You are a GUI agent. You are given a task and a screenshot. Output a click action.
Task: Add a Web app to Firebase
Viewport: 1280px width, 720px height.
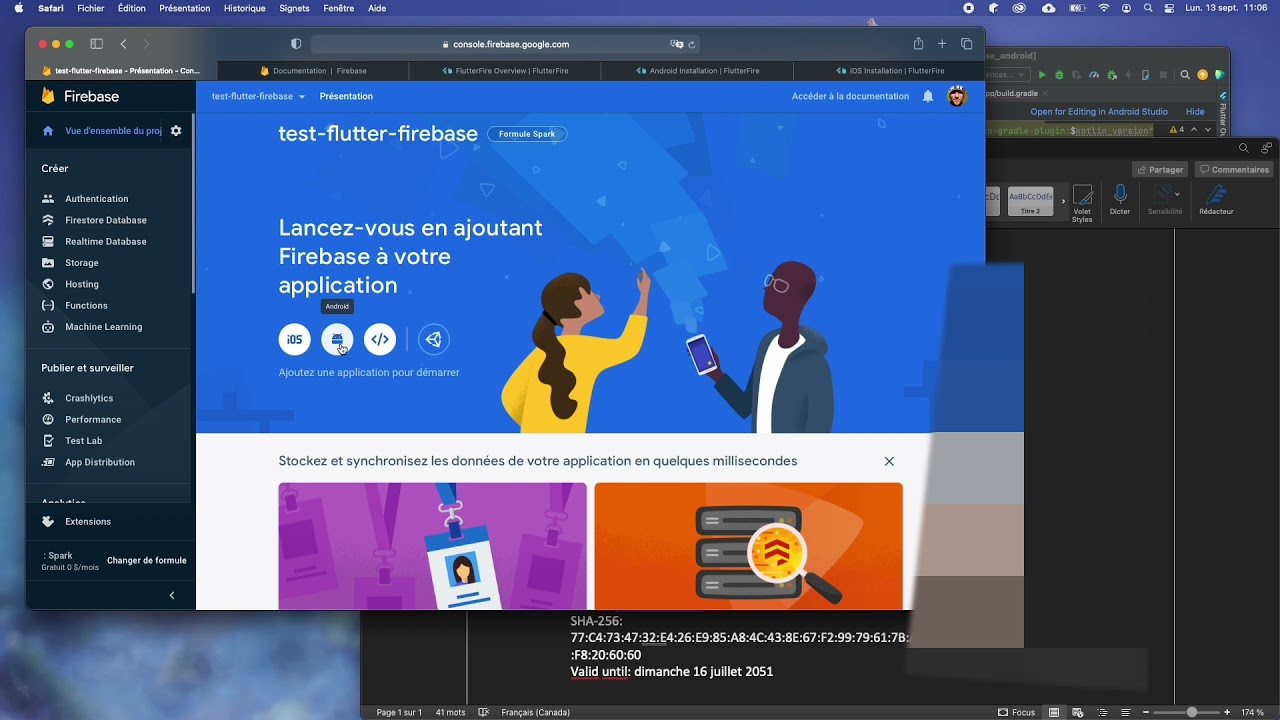point(380,339)
